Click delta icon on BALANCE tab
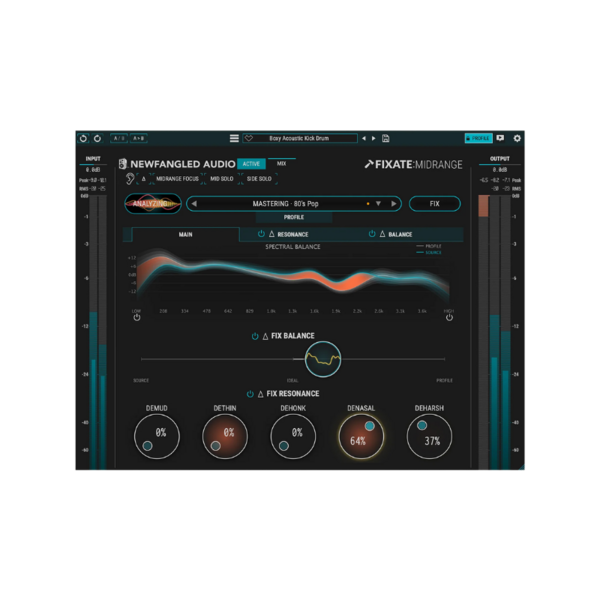This screenshot has width=600, height=600. pos(382,234)
